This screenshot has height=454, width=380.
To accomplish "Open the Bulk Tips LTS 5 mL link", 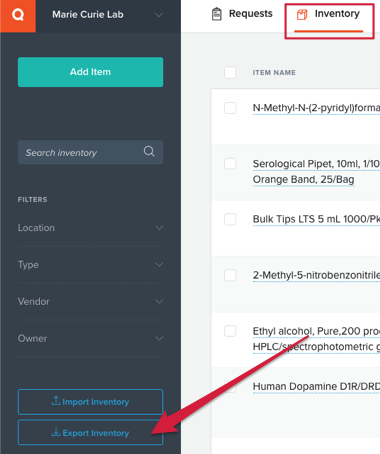I will [316, 219].
